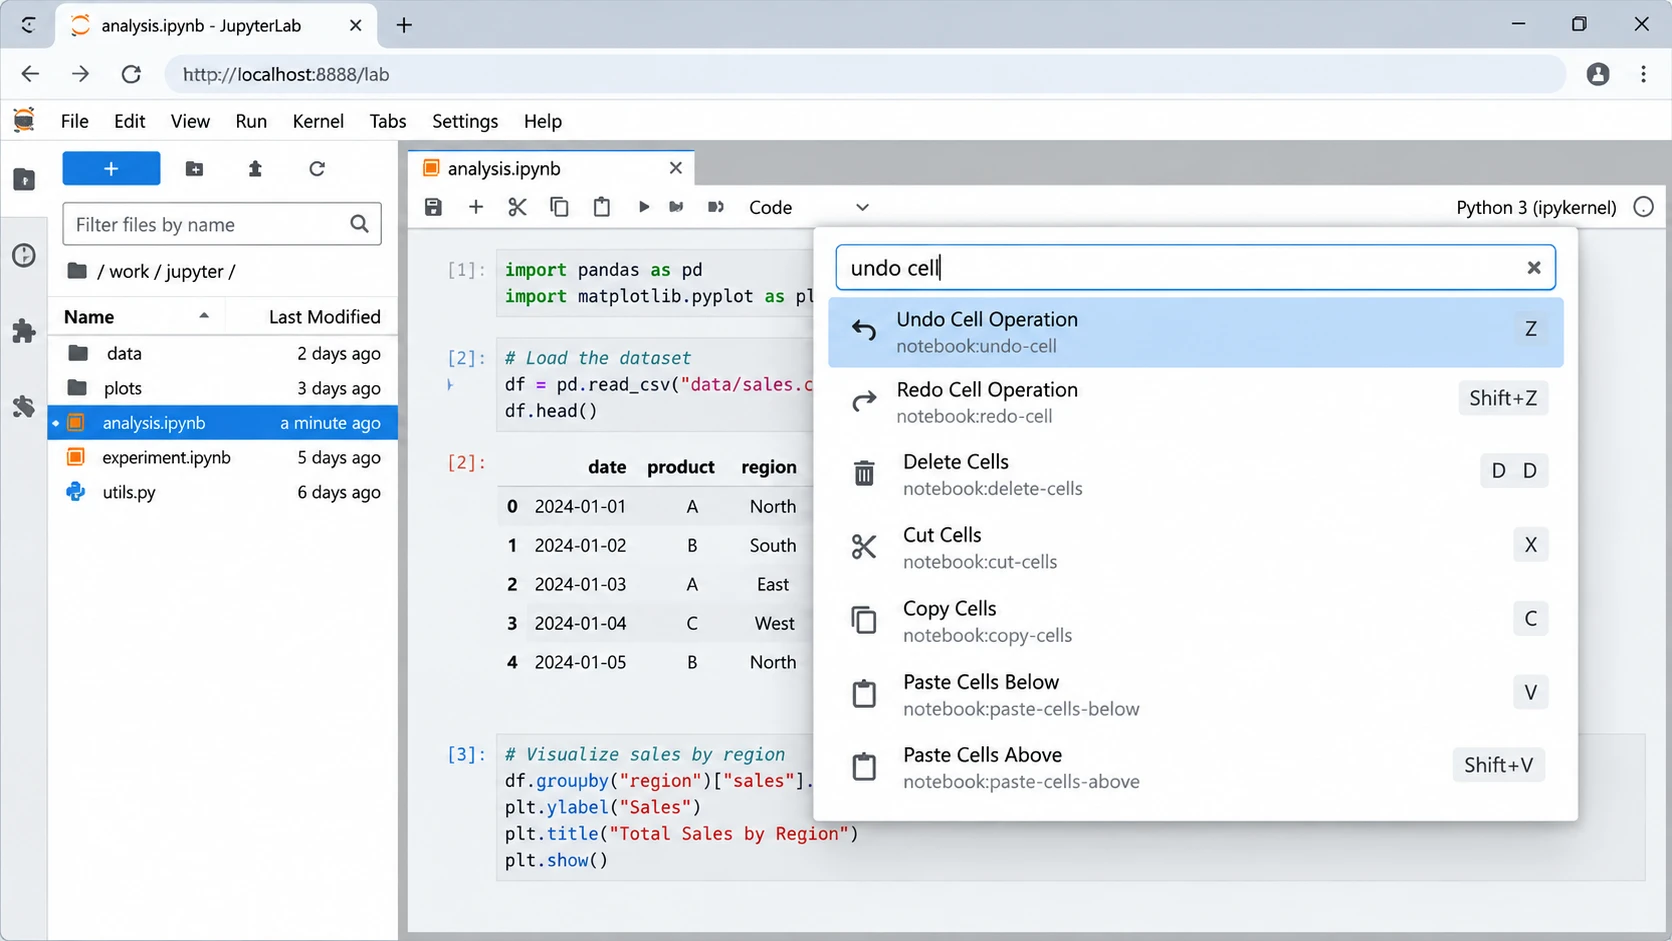The height and width of the screenshot is (941, 1672).
Task: Reload the browser page
Action: [131, 74]
